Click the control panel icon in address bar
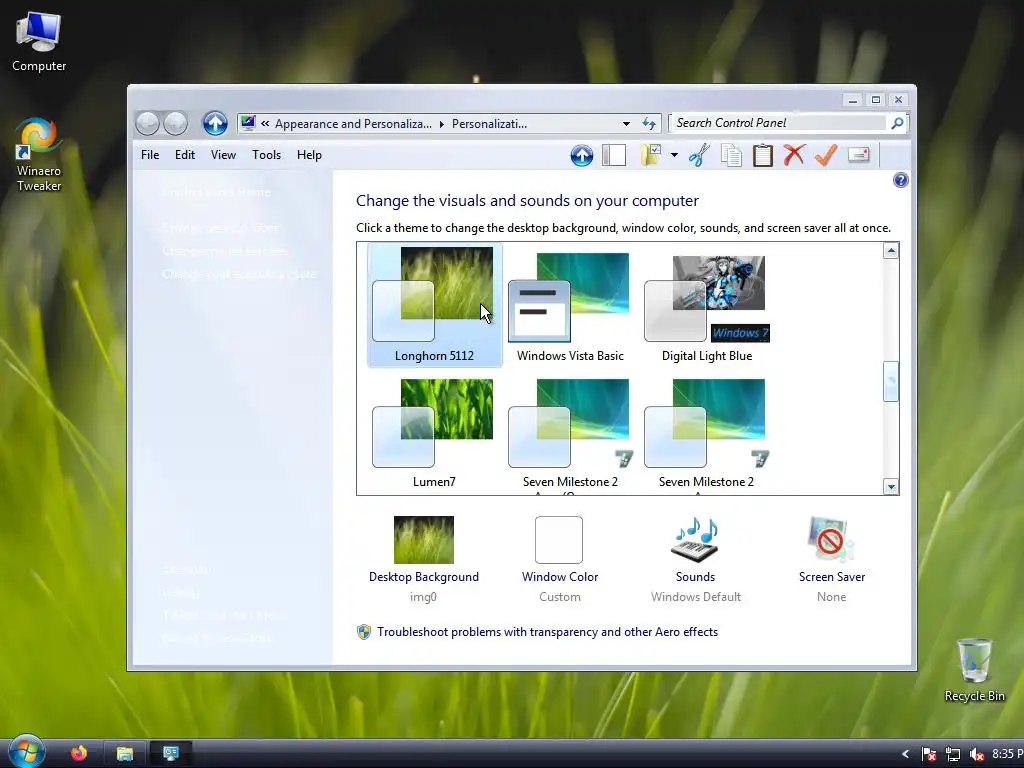 (248, 123)
